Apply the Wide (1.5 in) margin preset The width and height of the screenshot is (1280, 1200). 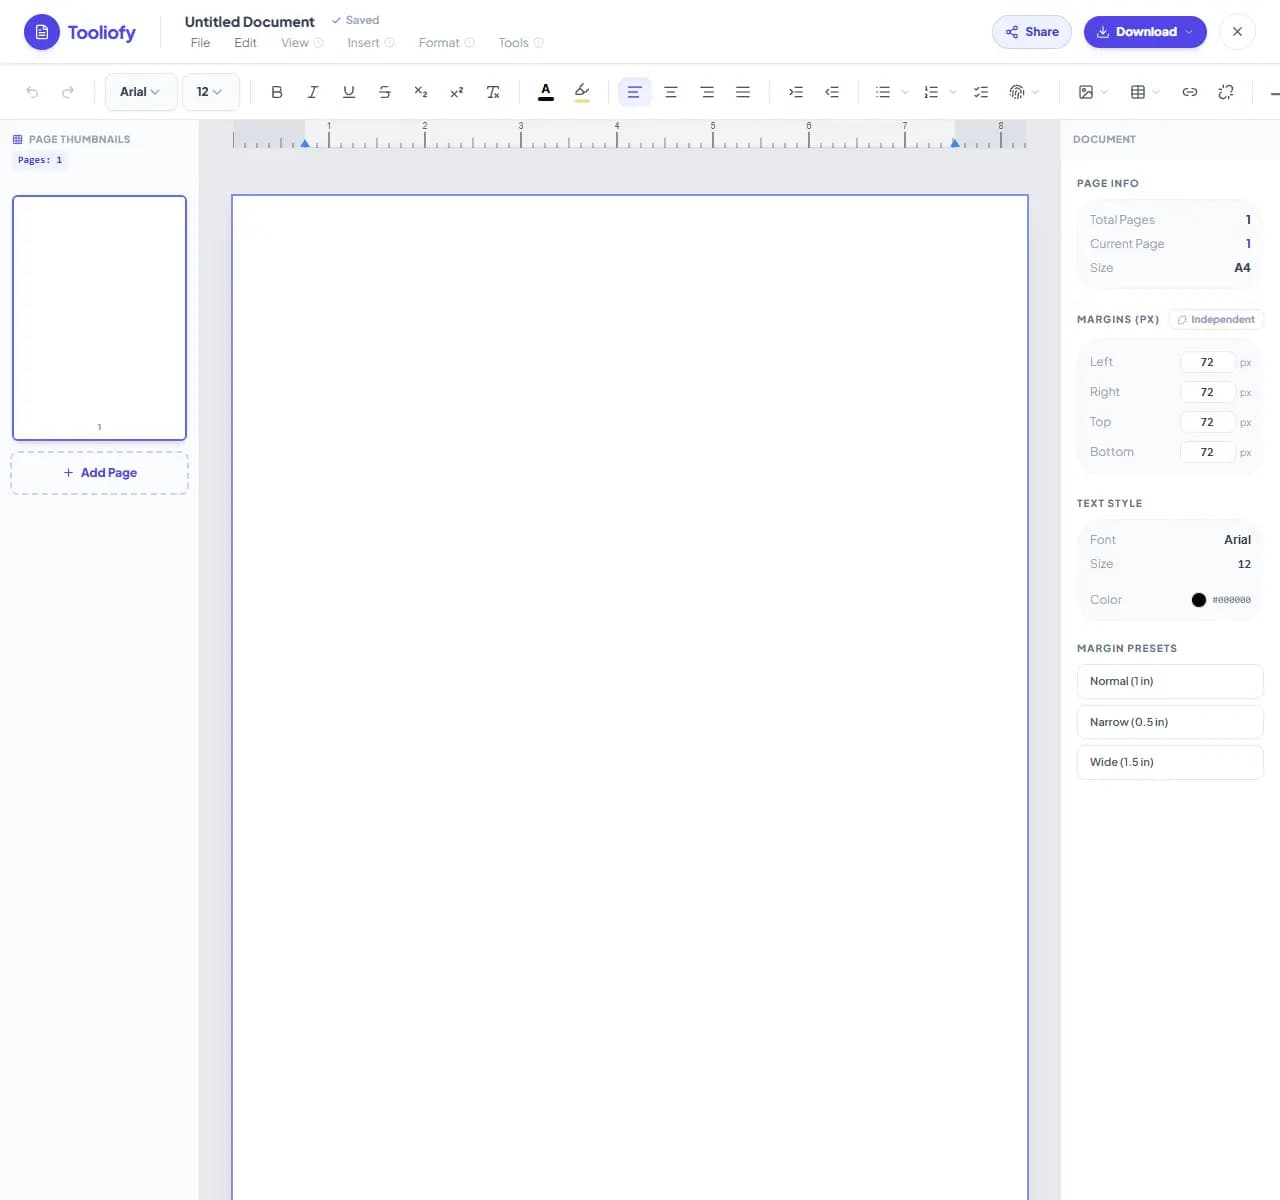pos(1170,762)
